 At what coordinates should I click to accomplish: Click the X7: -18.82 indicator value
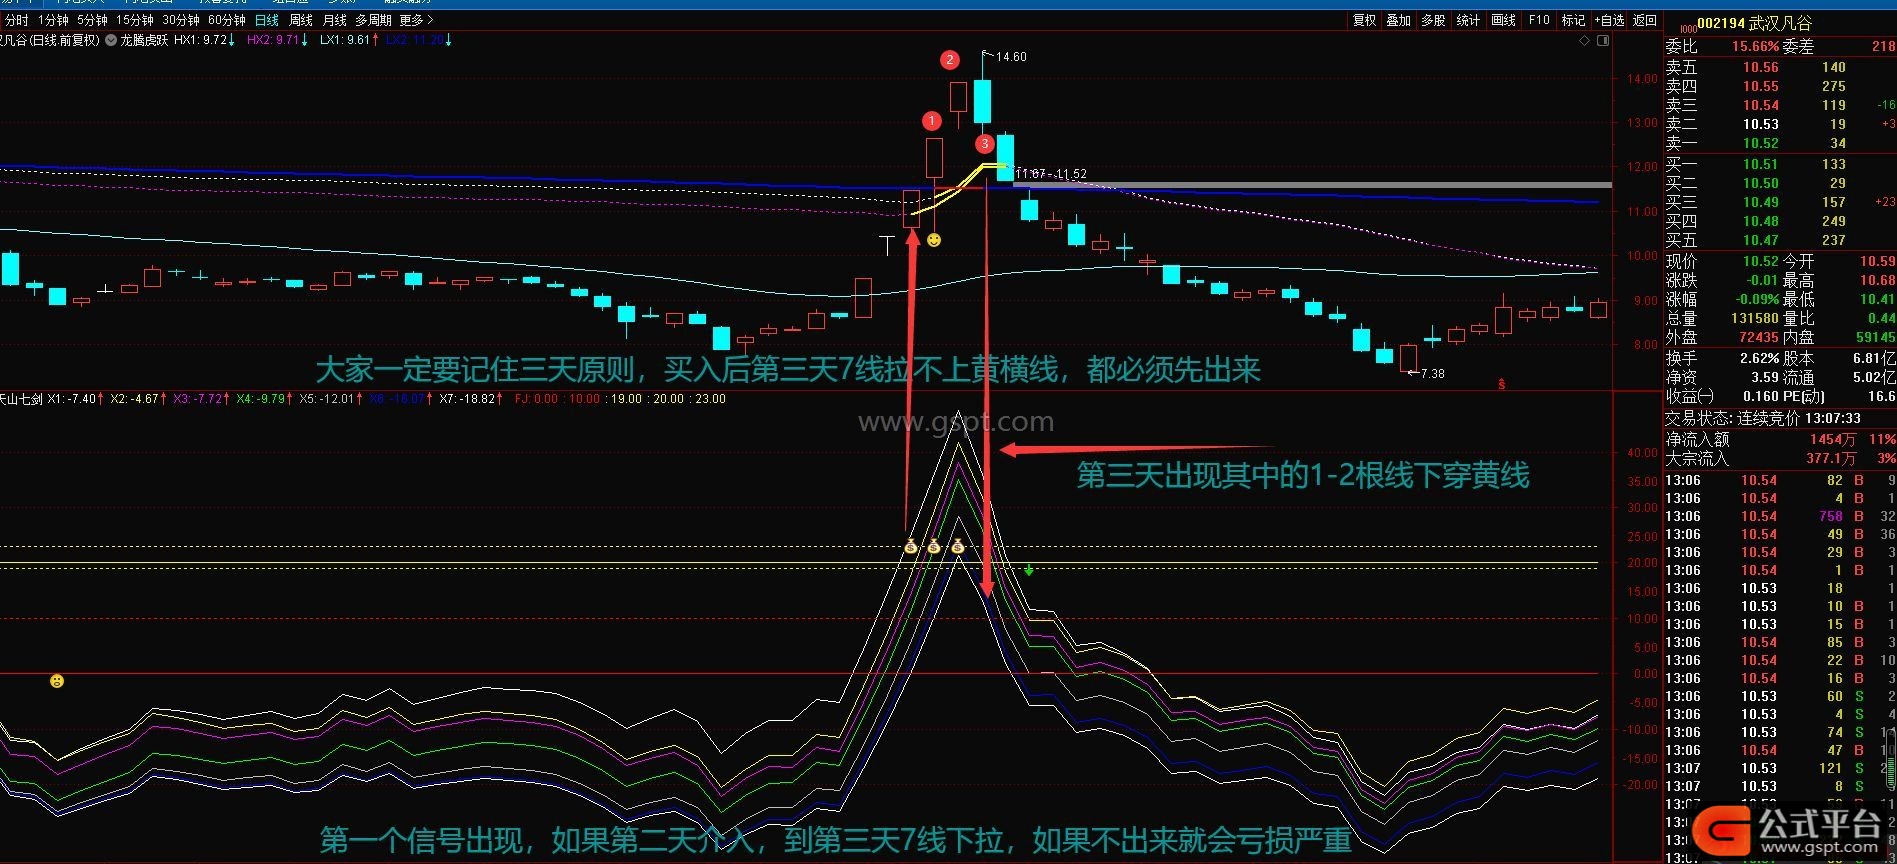pos(471,399)
